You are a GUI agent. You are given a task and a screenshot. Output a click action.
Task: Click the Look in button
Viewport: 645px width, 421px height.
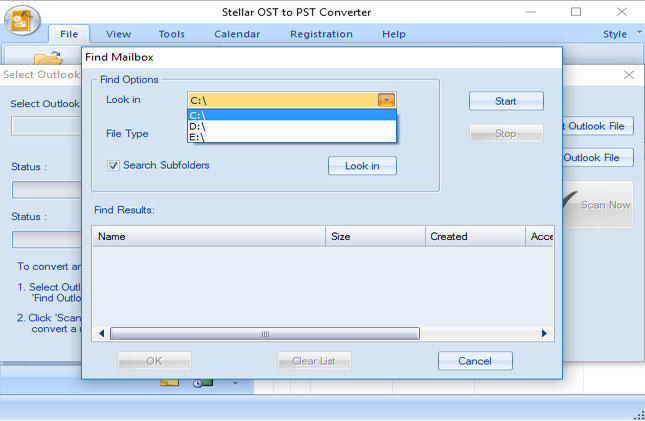tap(362, 166)
